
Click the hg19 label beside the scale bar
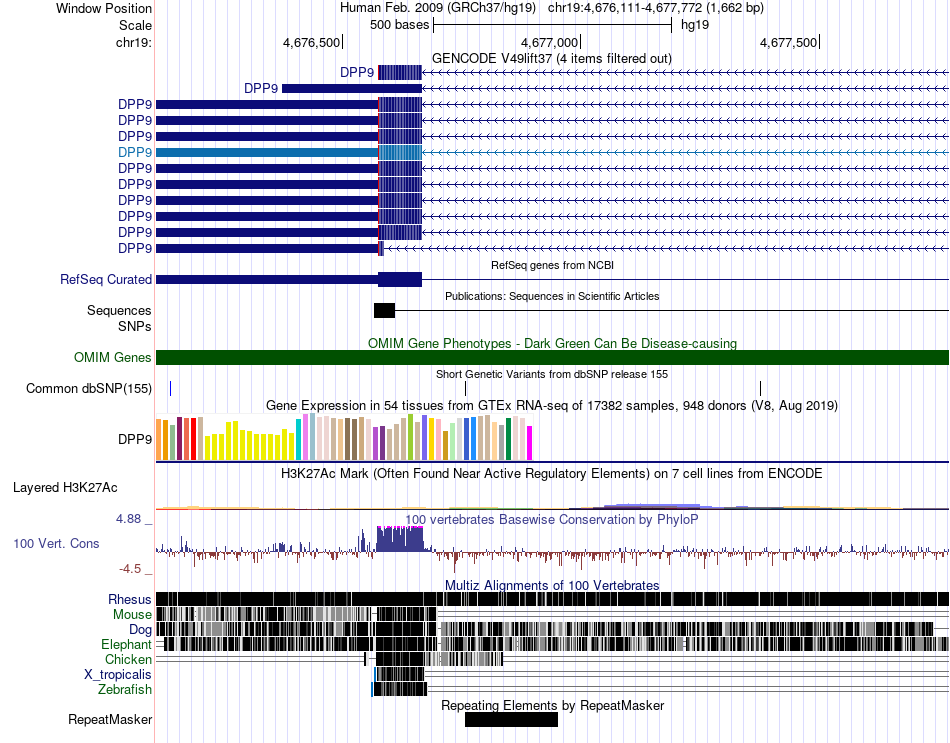695,25
